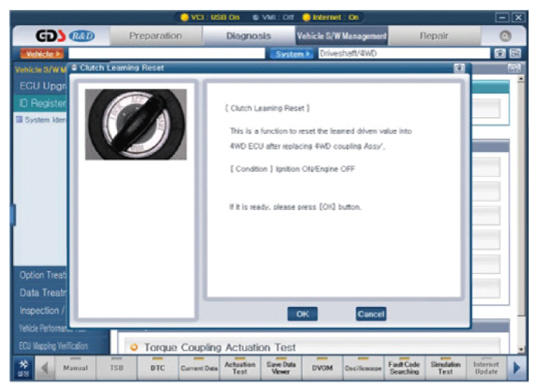Click the first icon right of system field
This screenshot has height=392, width=538.
(500, 53)
